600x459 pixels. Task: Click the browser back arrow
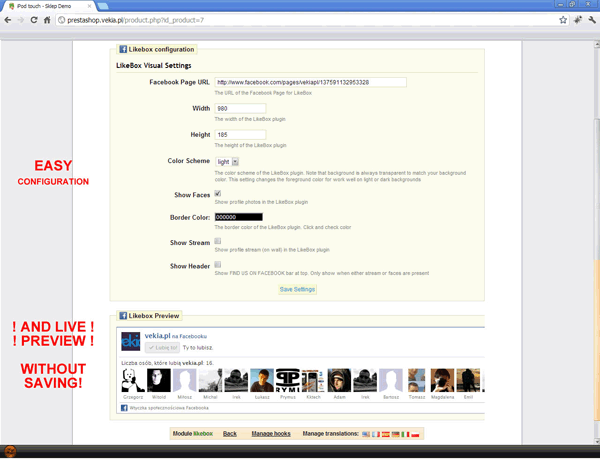8,19
